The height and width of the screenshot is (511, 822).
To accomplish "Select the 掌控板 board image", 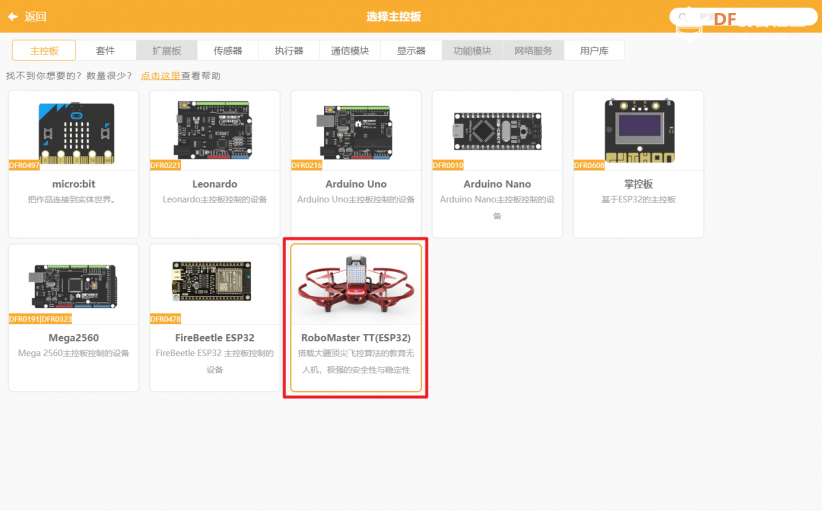I will tap(640, 131).
